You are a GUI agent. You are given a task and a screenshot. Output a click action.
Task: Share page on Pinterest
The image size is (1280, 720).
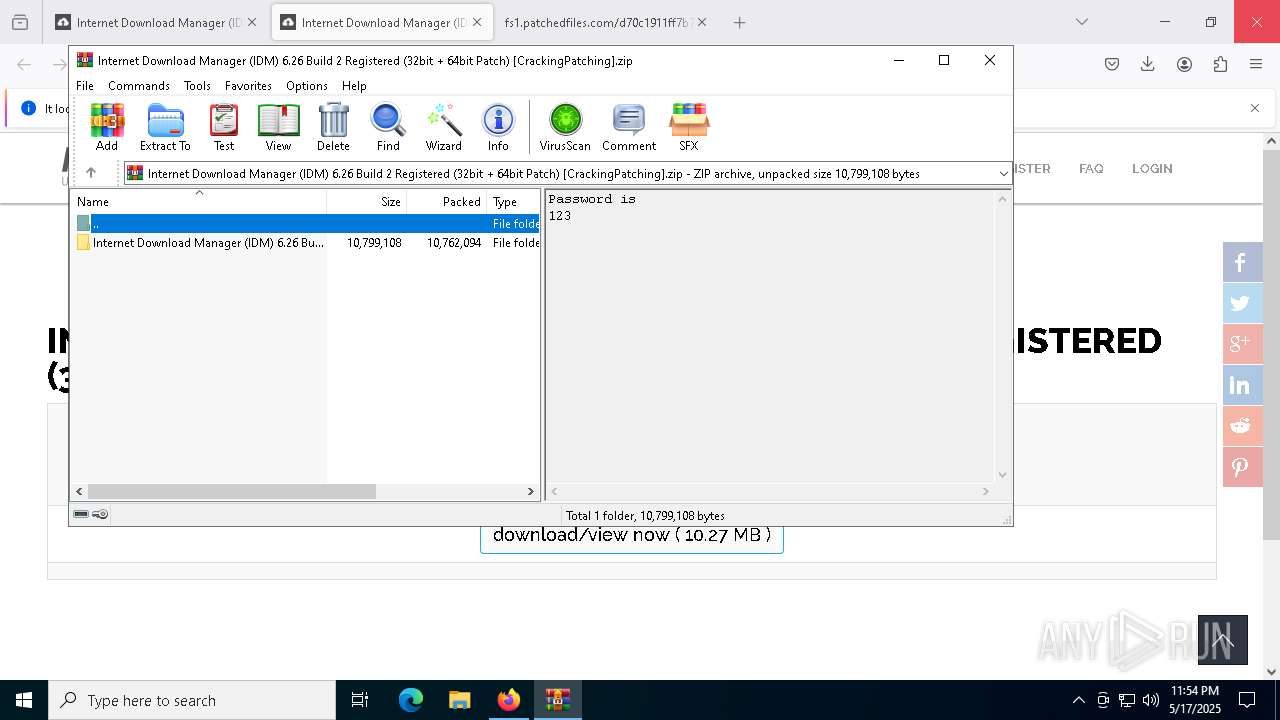[1241, 467]
